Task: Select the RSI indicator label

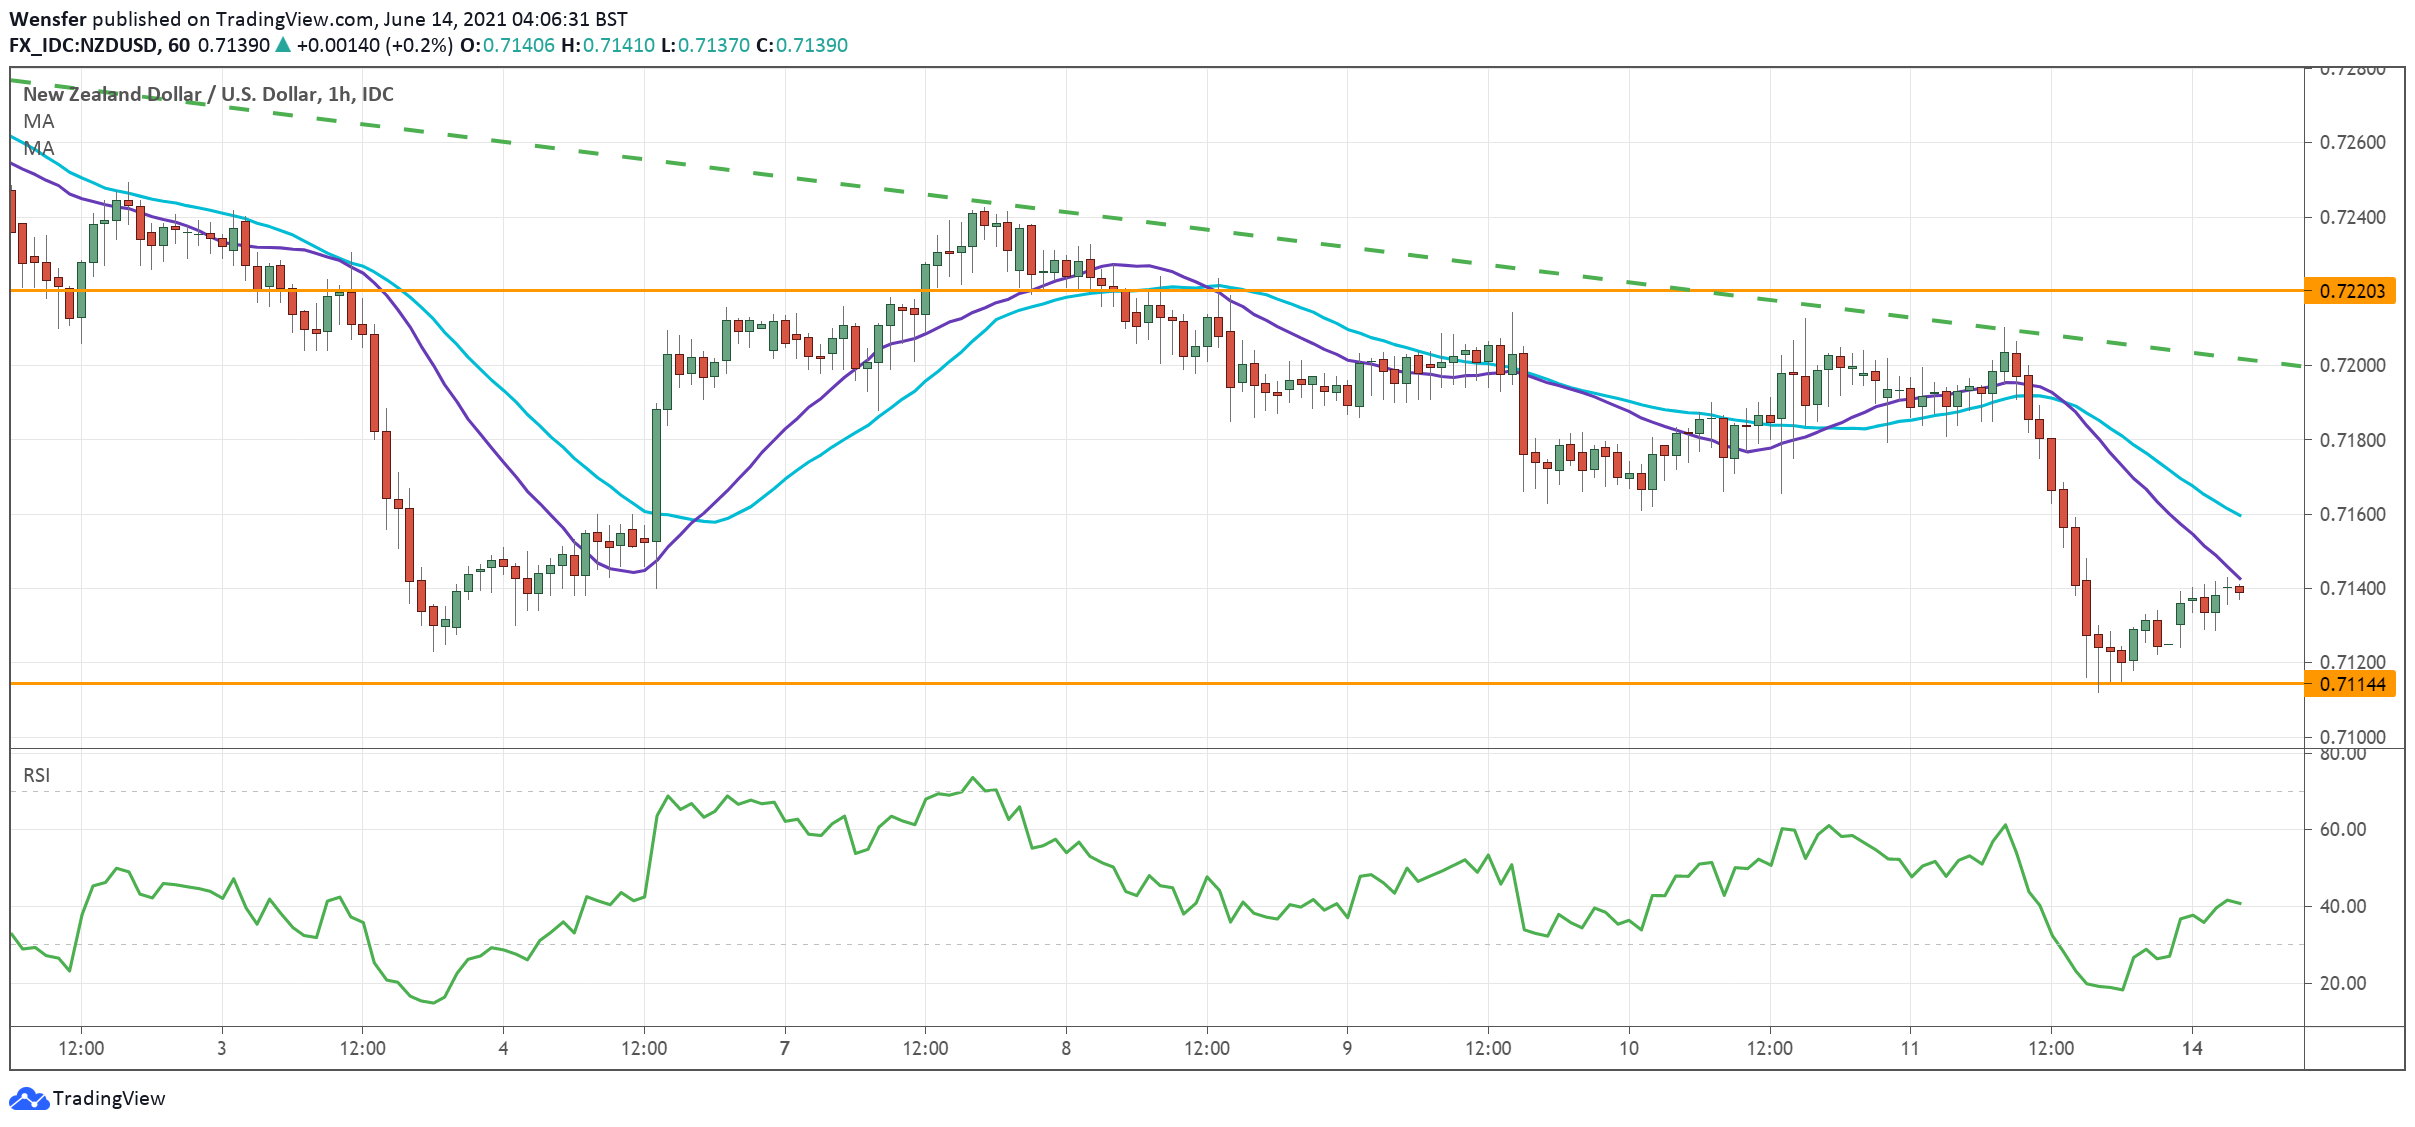Action: [37, 775]
